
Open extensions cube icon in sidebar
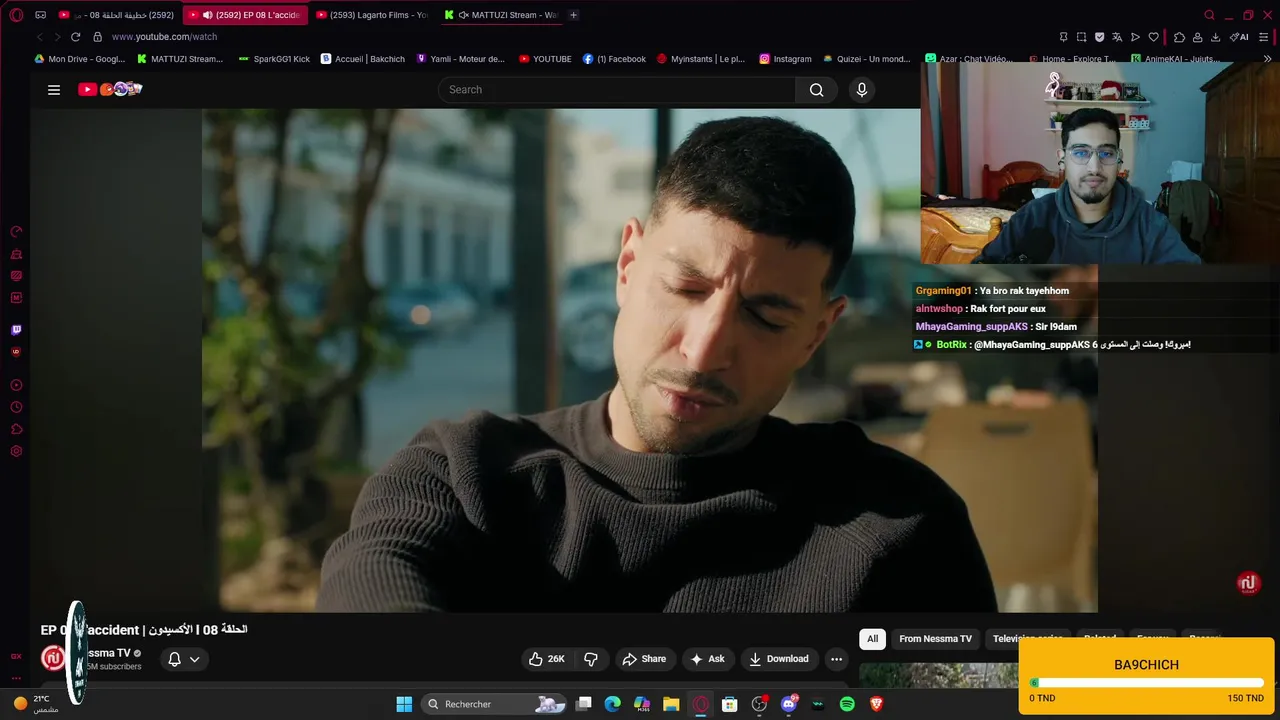click(16, 429)
